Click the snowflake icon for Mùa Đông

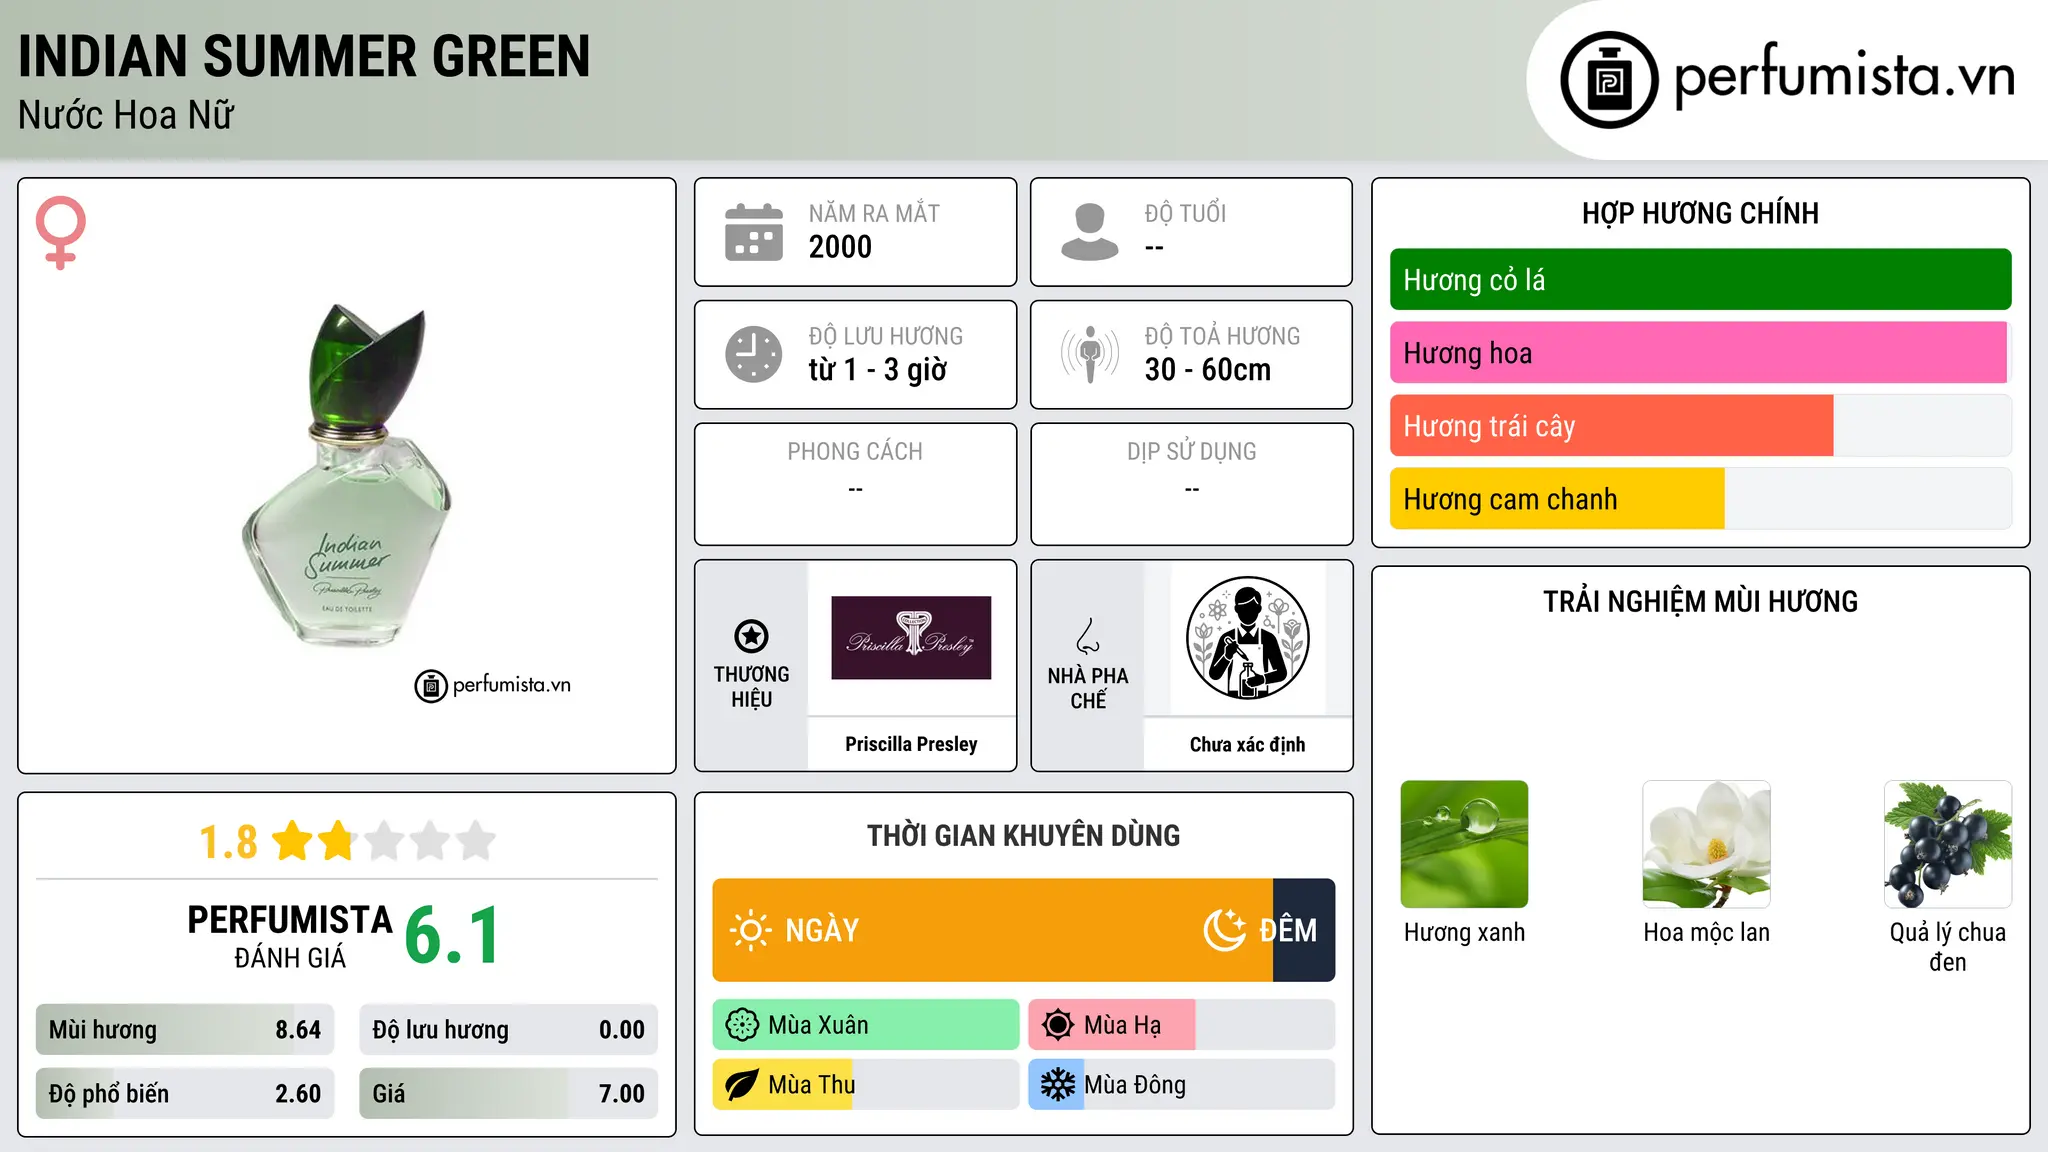point(1058,1085)
